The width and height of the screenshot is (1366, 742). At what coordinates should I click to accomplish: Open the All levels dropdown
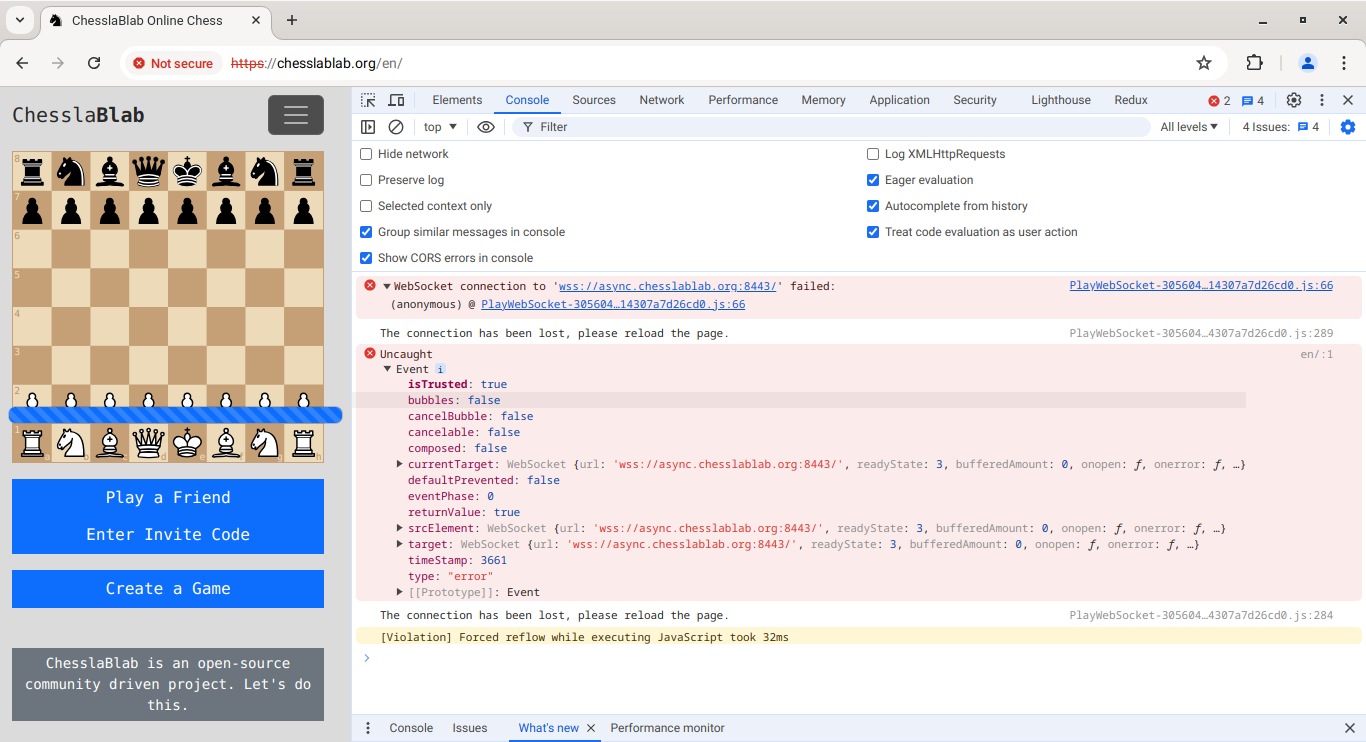[1189, 127]
